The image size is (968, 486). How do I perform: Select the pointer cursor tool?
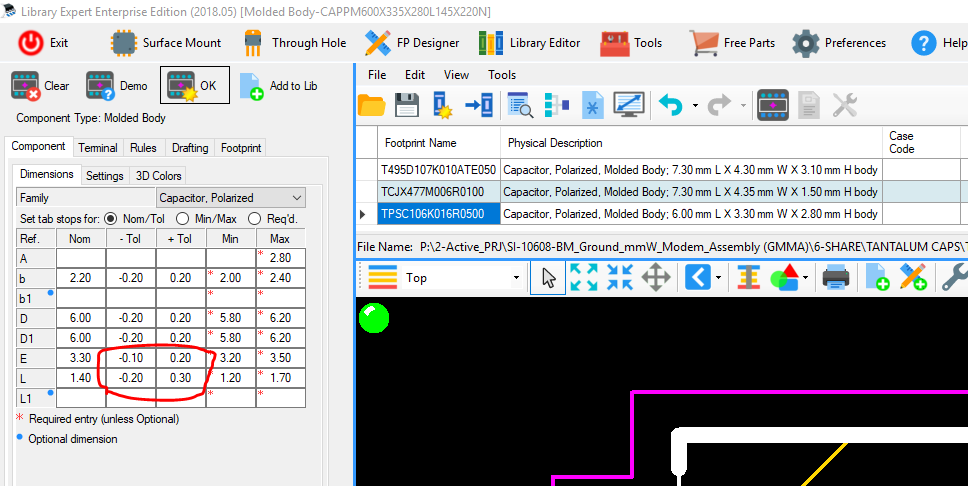[x=548, y=277]
